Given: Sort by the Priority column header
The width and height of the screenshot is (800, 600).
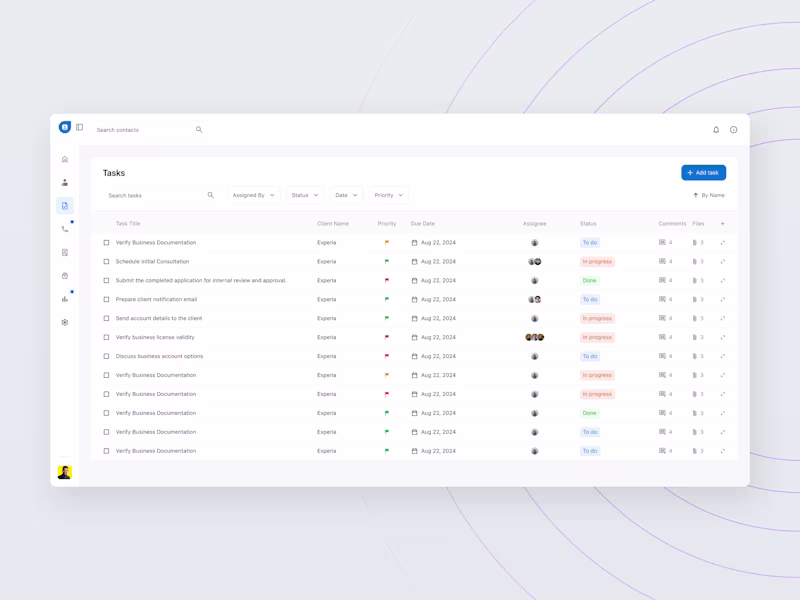Looking at the screenshot, I should coord(387,223).
